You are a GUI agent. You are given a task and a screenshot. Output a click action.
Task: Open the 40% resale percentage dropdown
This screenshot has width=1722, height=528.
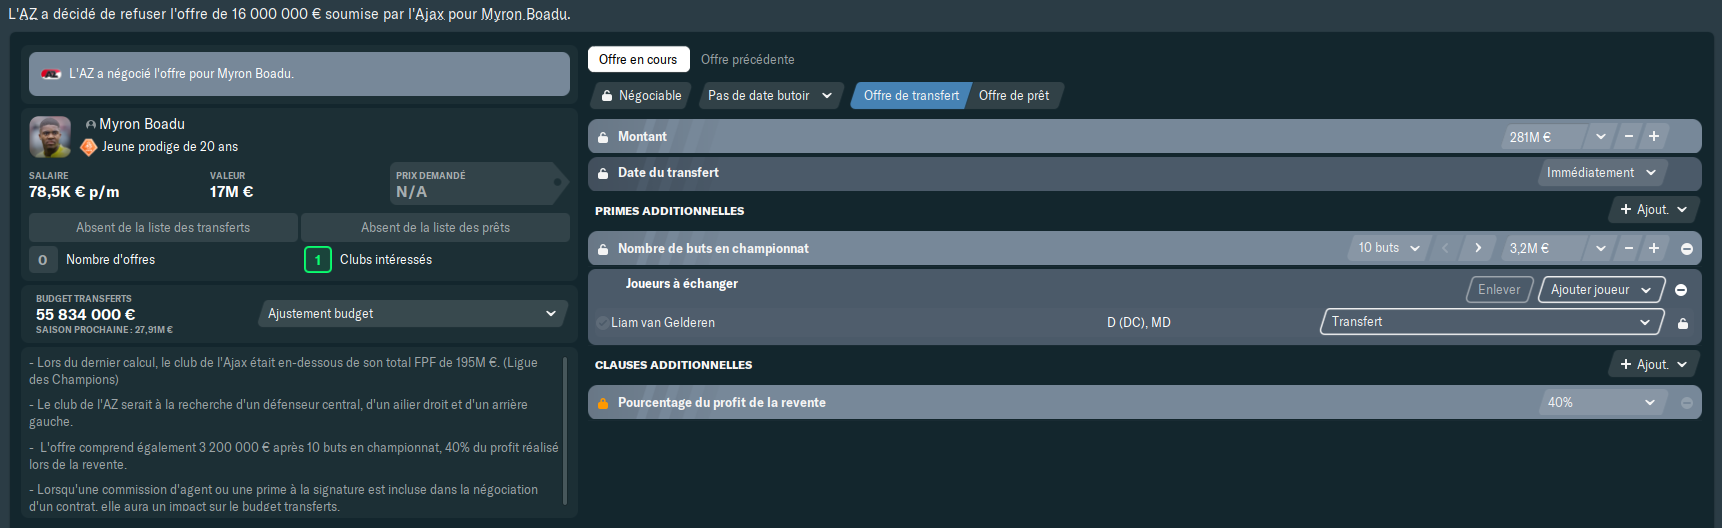[x=1602, y=402]
